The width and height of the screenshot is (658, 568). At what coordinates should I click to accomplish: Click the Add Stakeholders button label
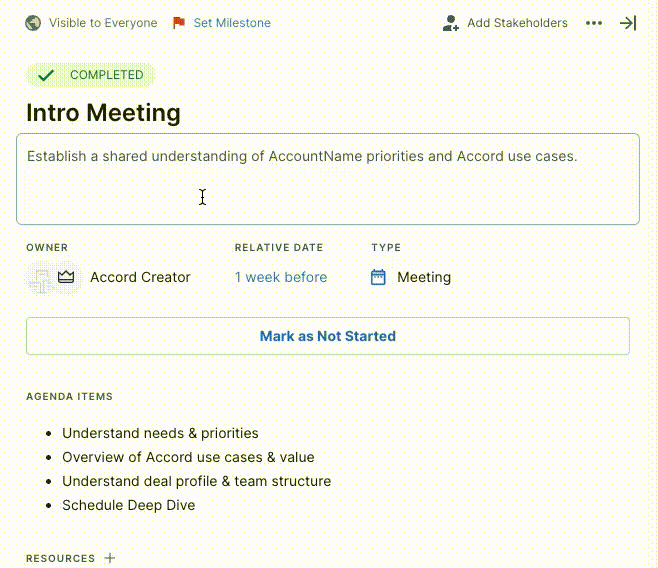point(517,23)
